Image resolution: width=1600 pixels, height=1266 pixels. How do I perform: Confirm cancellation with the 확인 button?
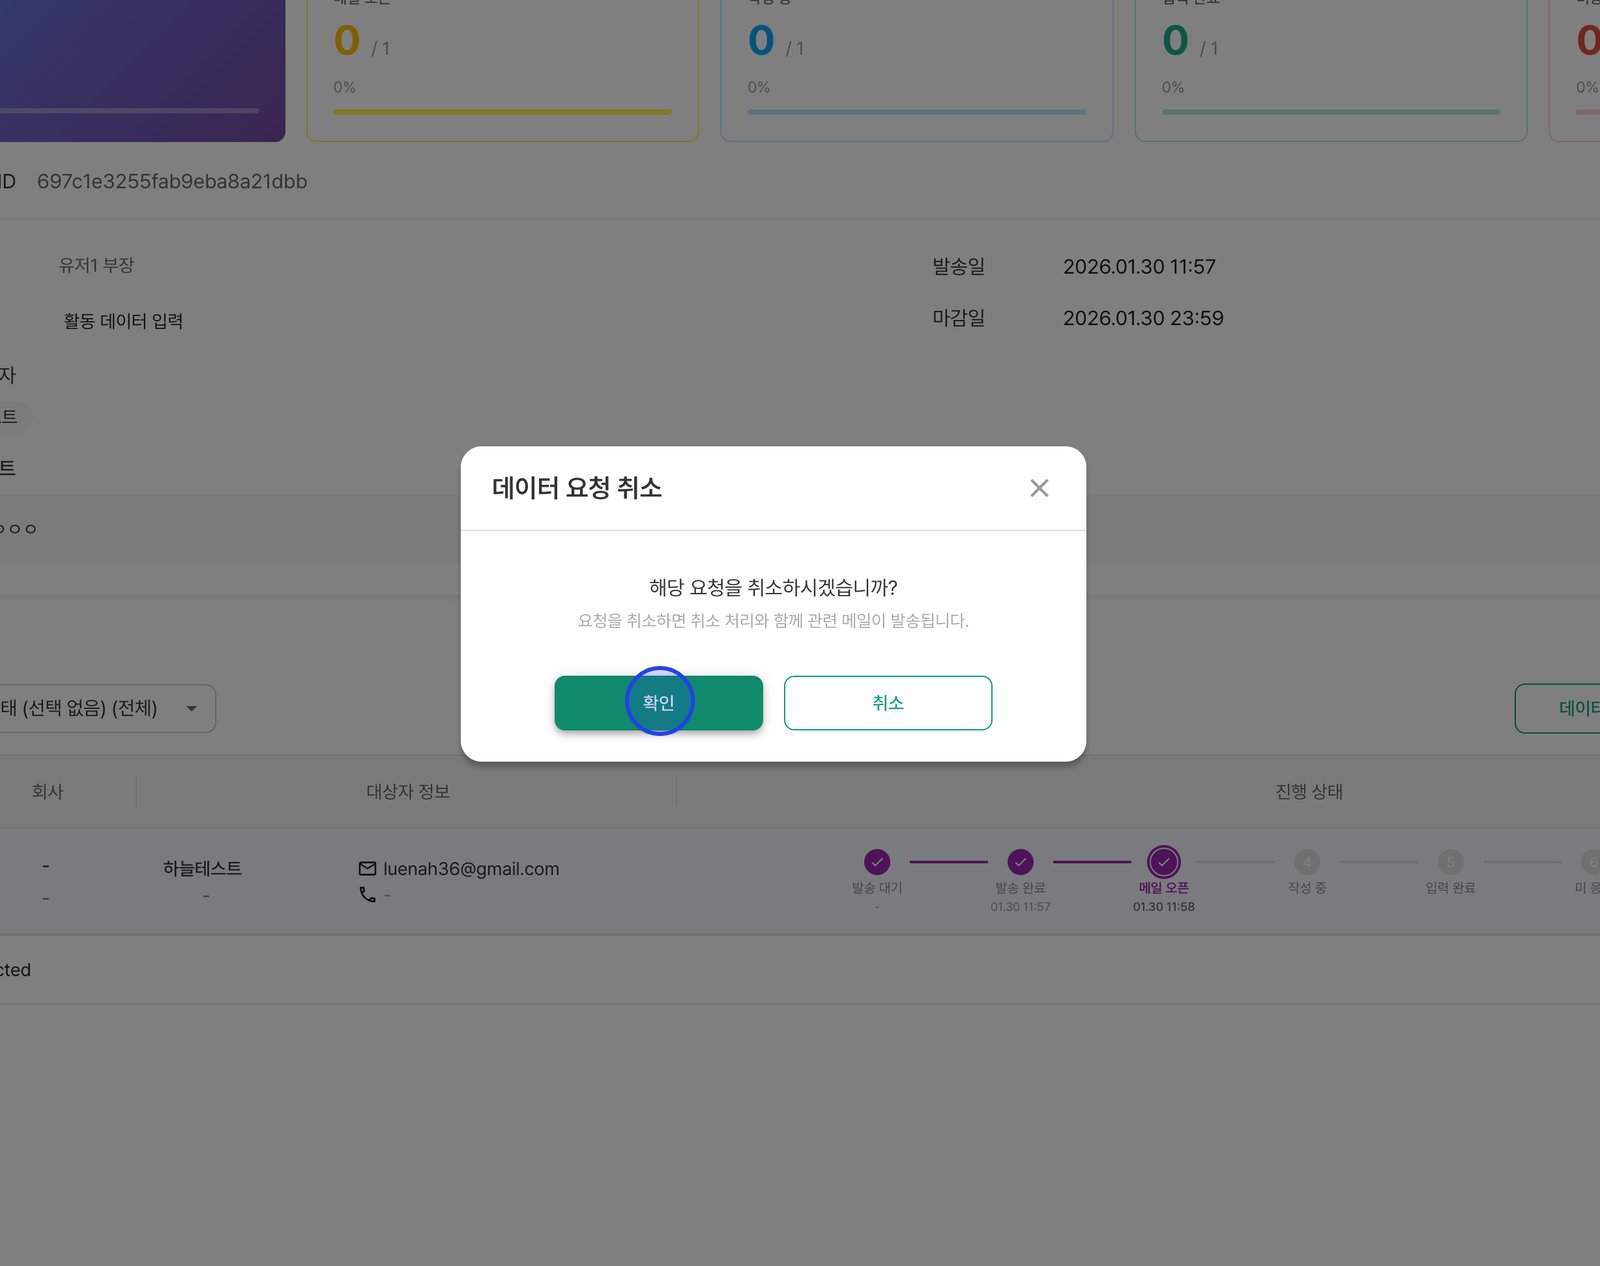[659, 703]
